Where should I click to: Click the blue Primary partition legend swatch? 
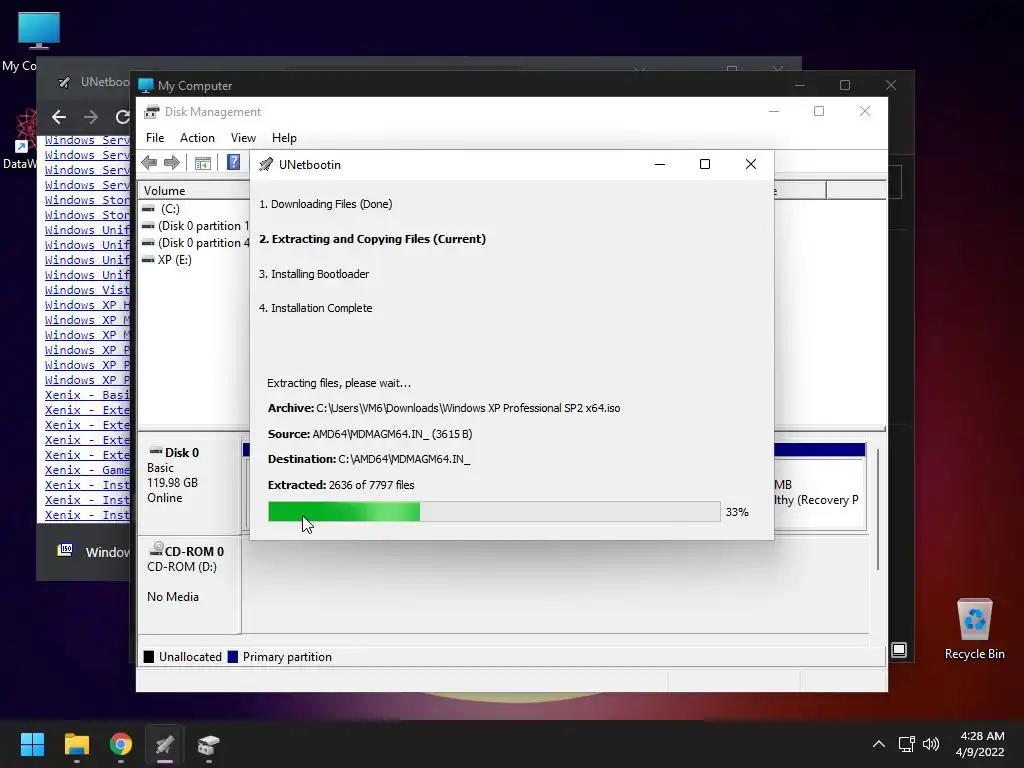232,657
